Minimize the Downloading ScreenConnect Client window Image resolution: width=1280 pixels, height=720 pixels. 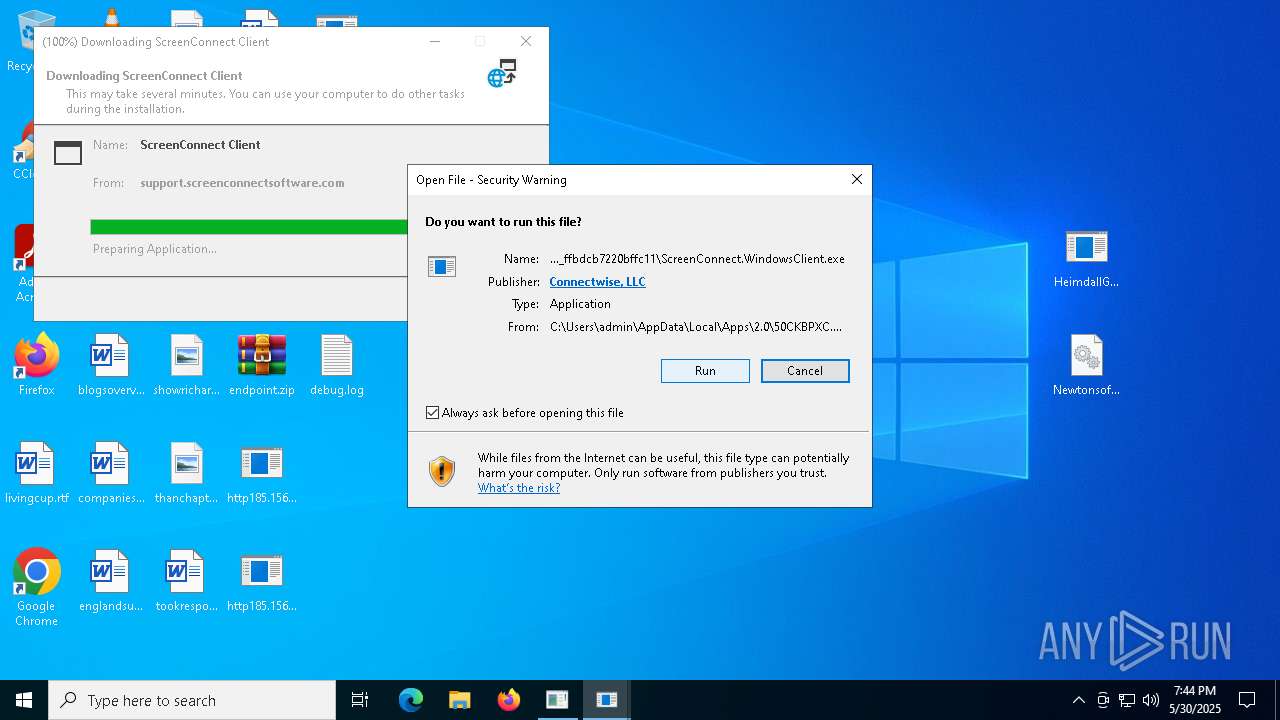point(435,41)
